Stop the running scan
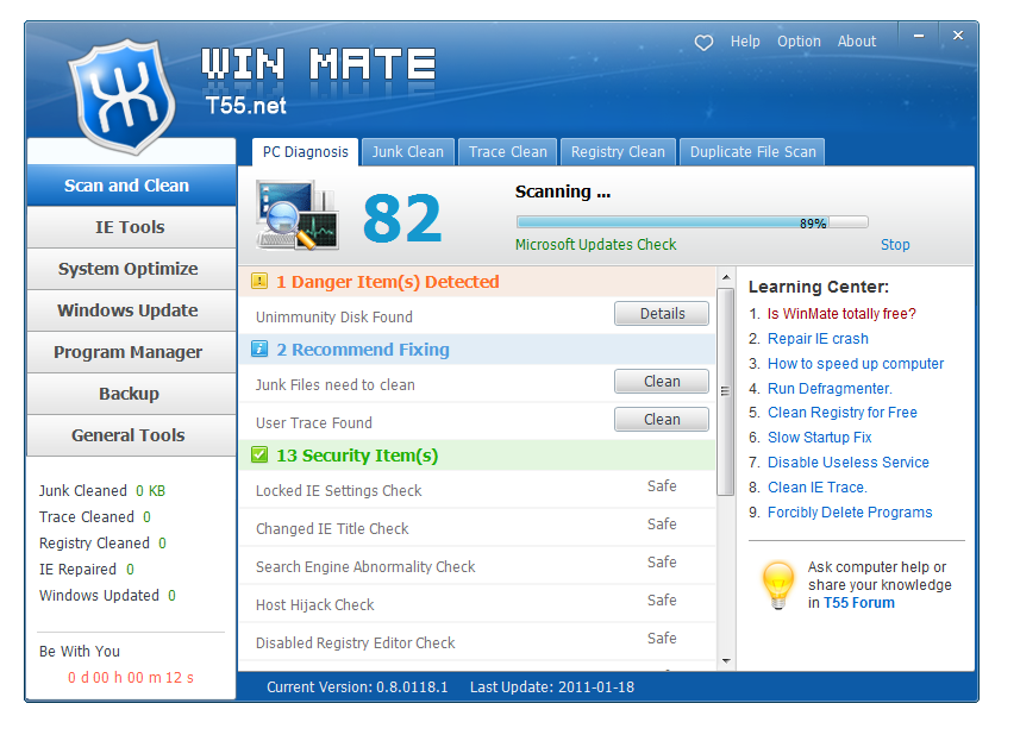This screenshot has width=1020, height=741. click(x=894, y=245)
